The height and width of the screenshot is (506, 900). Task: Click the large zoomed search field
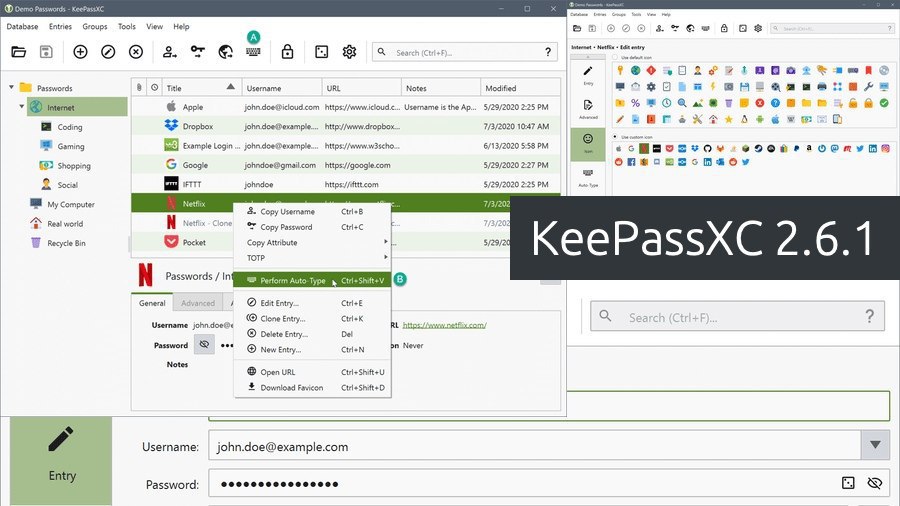point(737,316)
